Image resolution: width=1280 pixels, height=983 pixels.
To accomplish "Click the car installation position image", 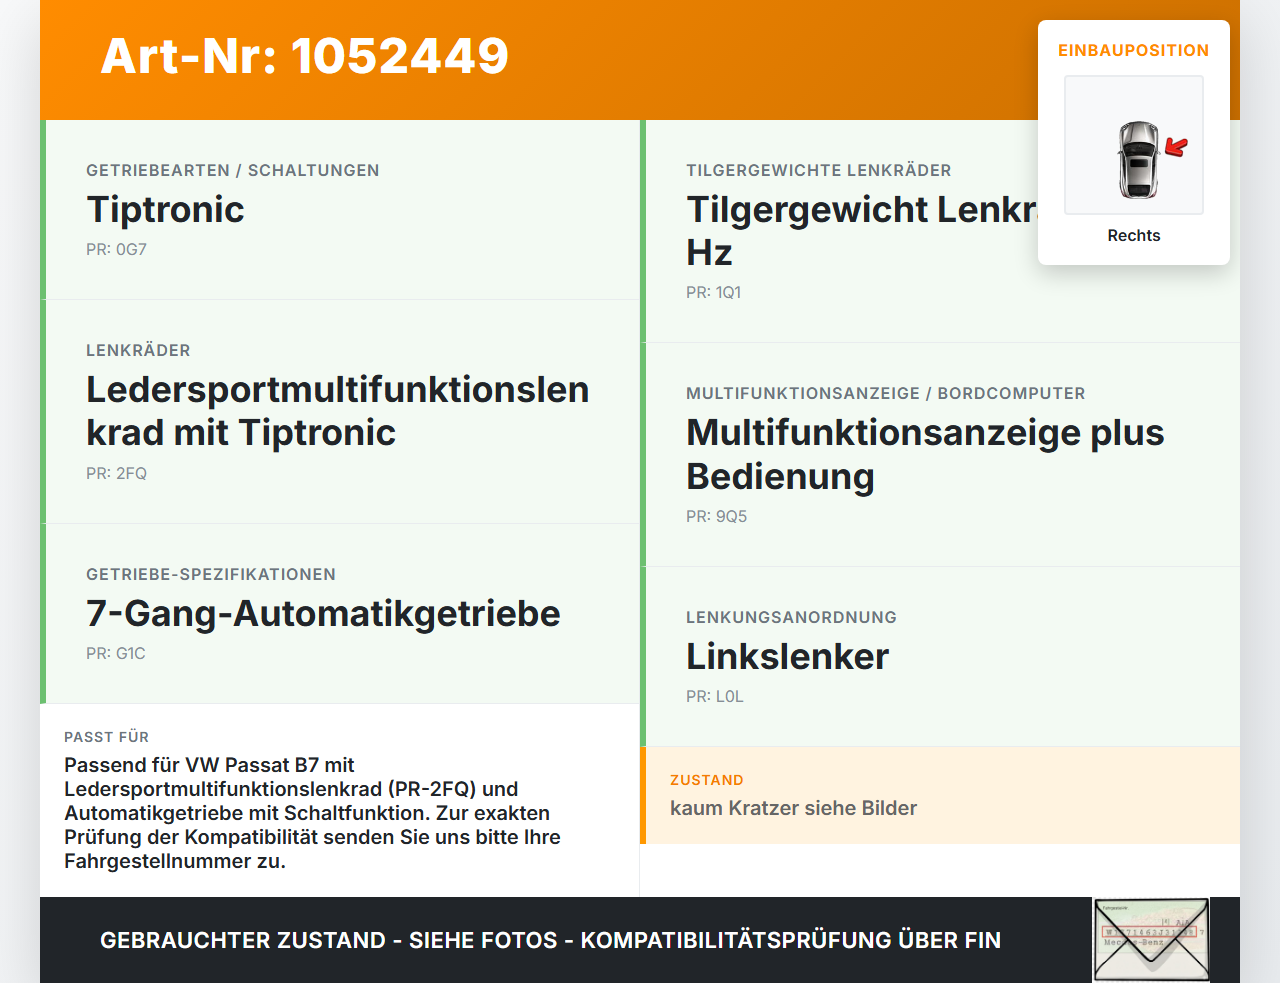I will click(x=1134, y=145).
